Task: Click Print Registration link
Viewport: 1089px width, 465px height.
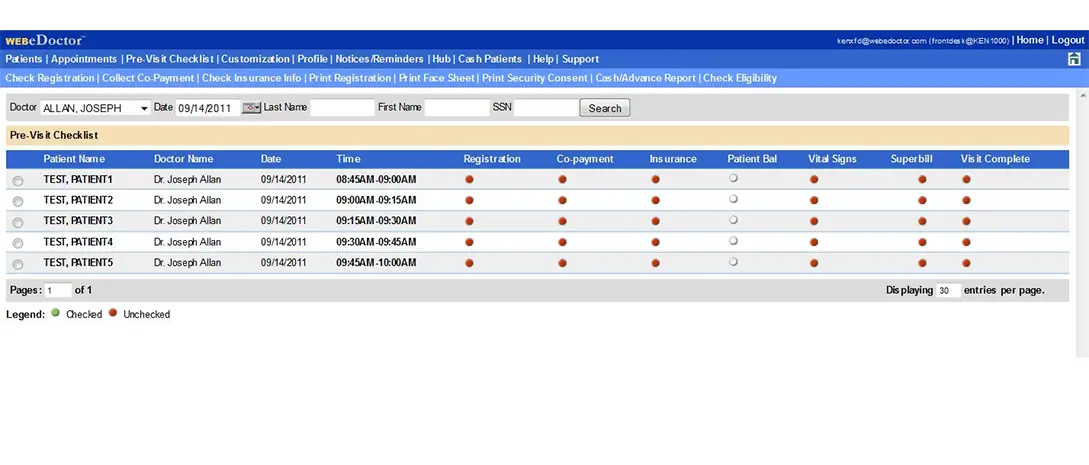Action: pyautogui.click(x=350, y=78)
